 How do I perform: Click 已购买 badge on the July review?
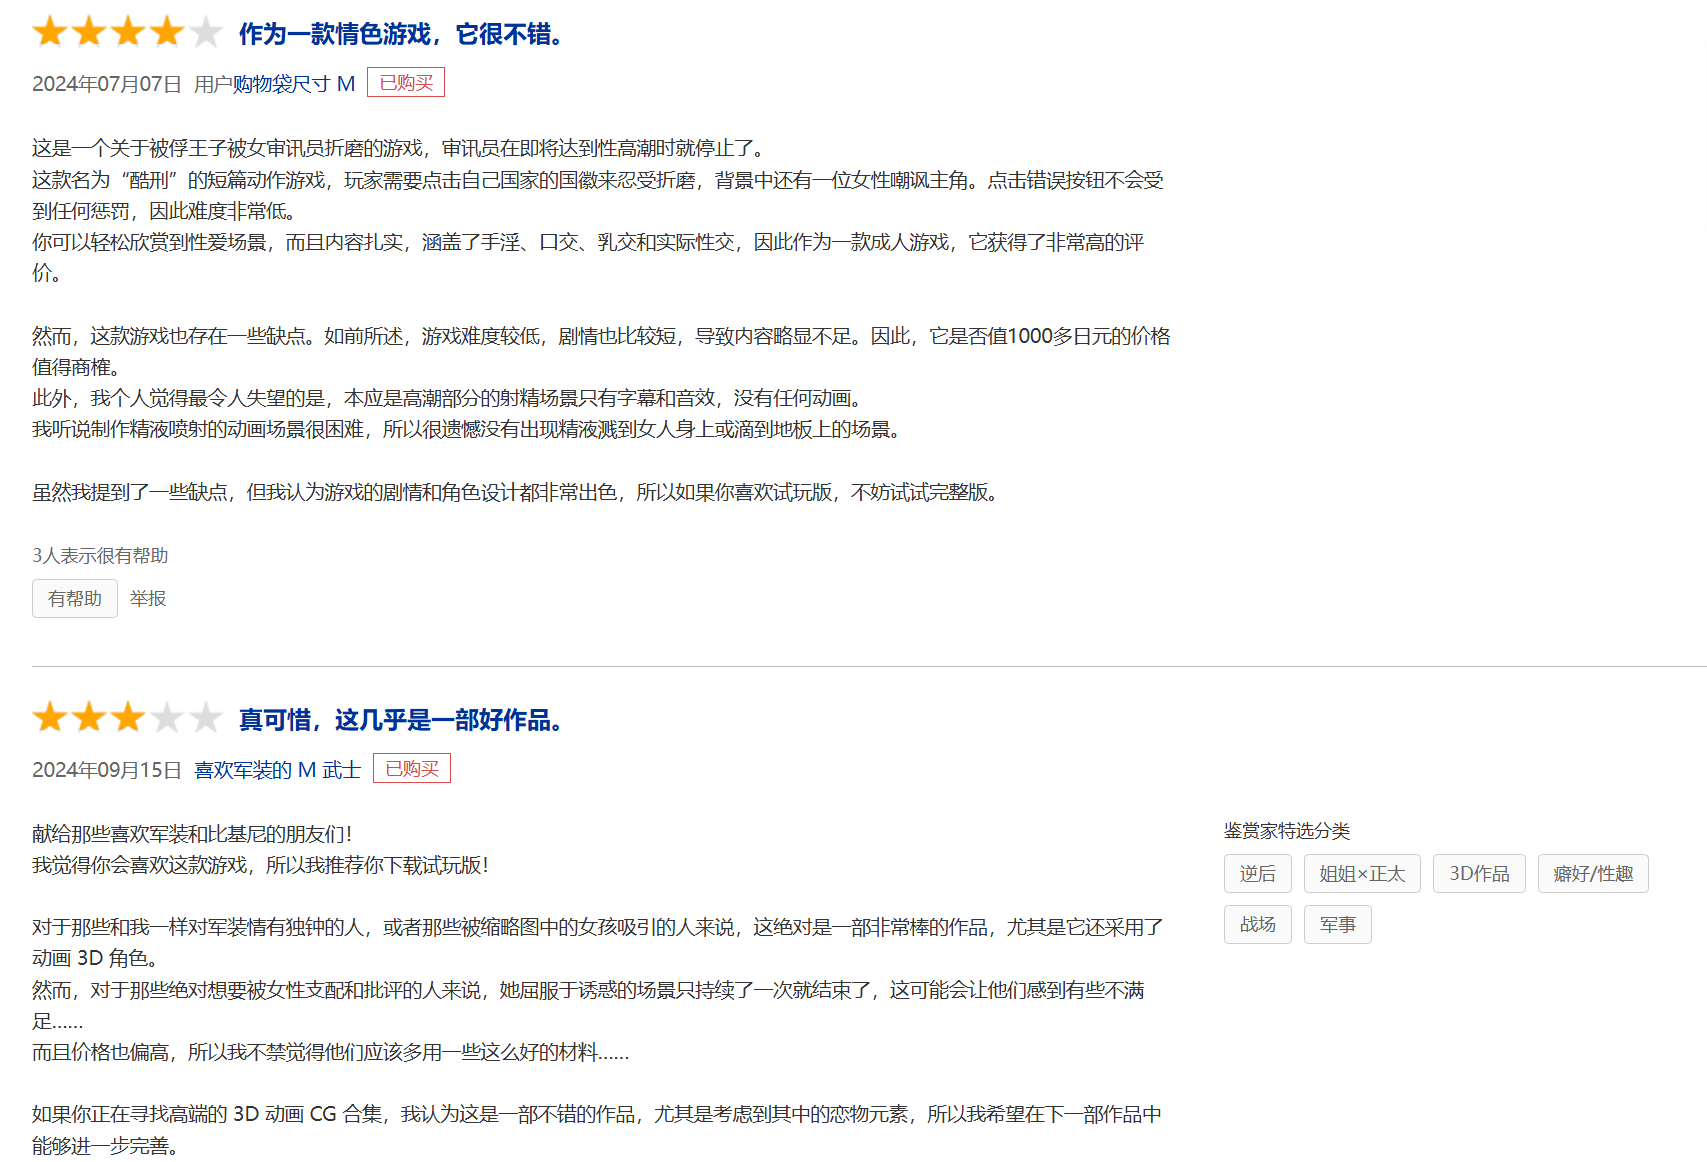406,83
